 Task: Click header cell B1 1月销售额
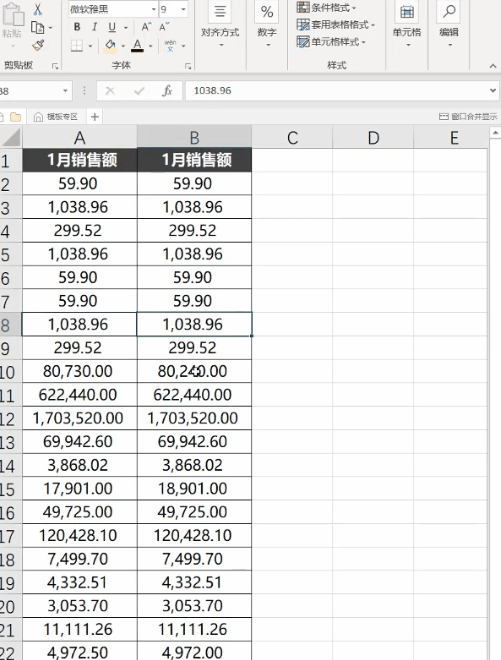click(x=194, y=160)
